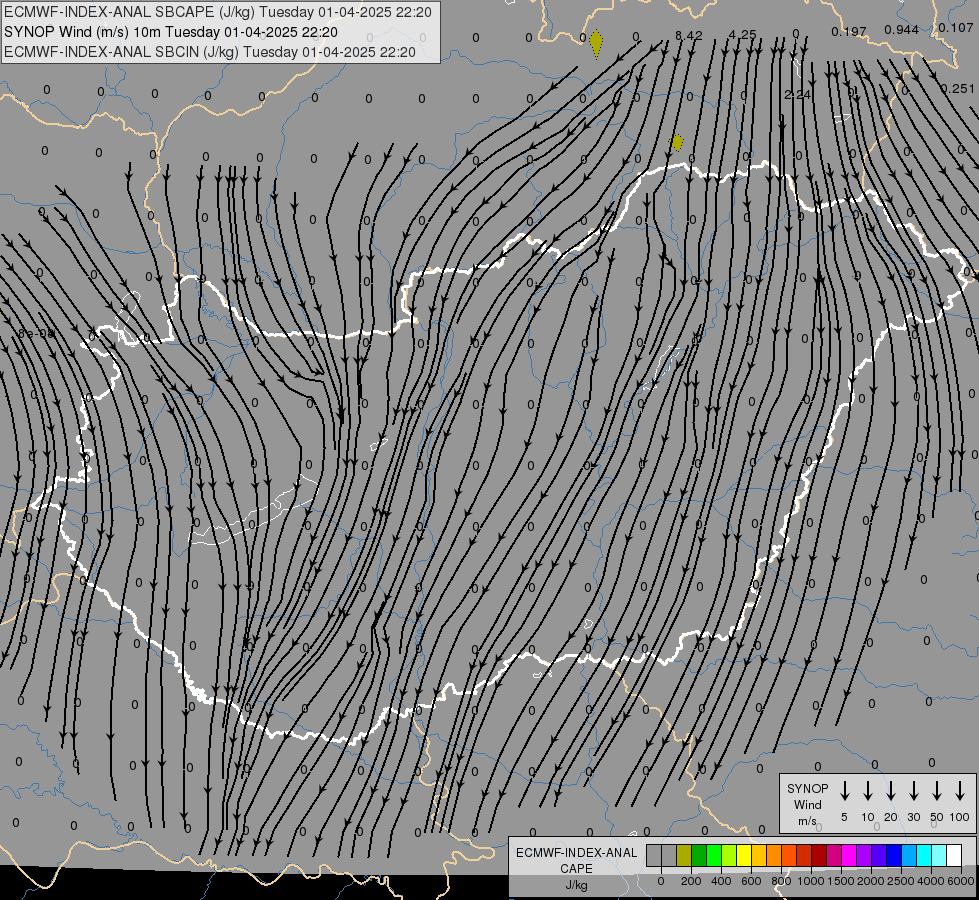Click the topmost olive CAPE patch on map
This screenshot has height=900, width=979.
596,44
